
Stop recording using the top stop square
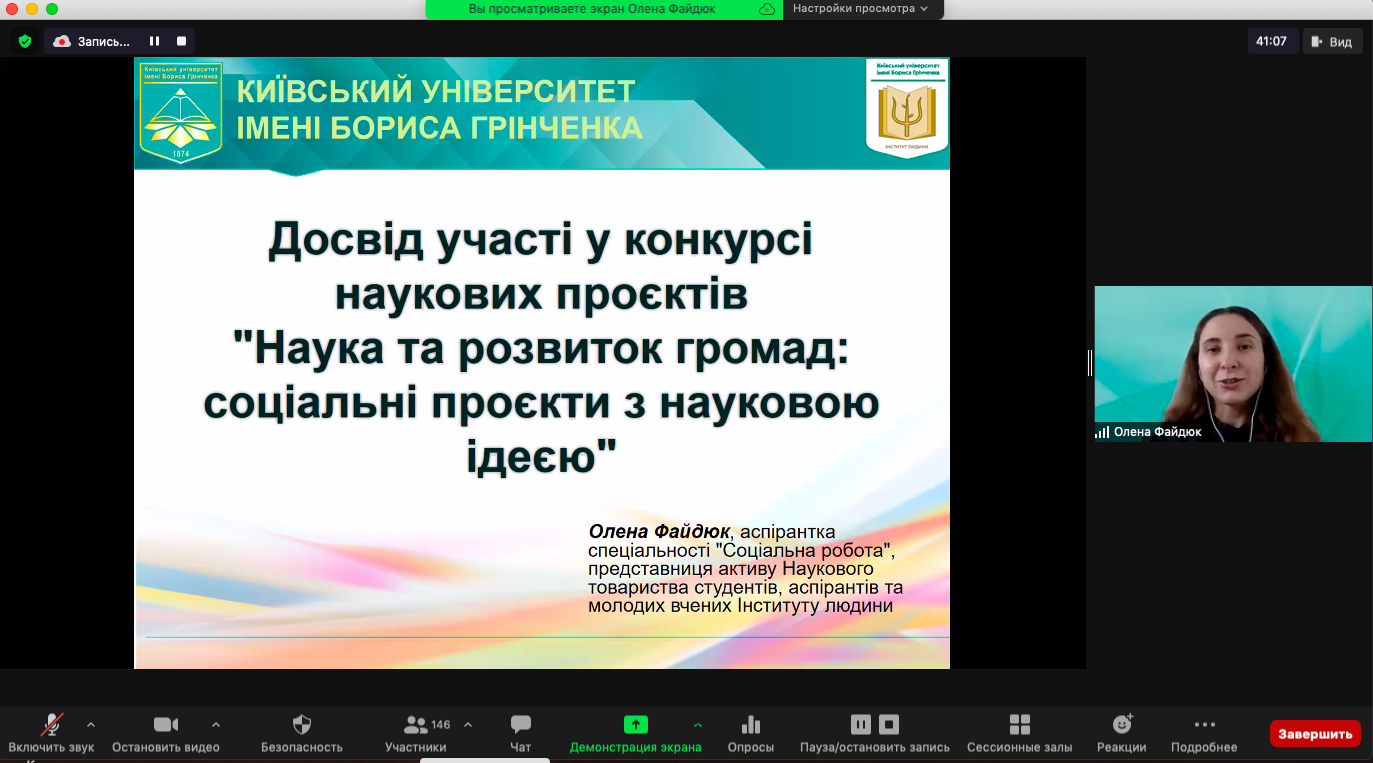(x=182, y=41)
